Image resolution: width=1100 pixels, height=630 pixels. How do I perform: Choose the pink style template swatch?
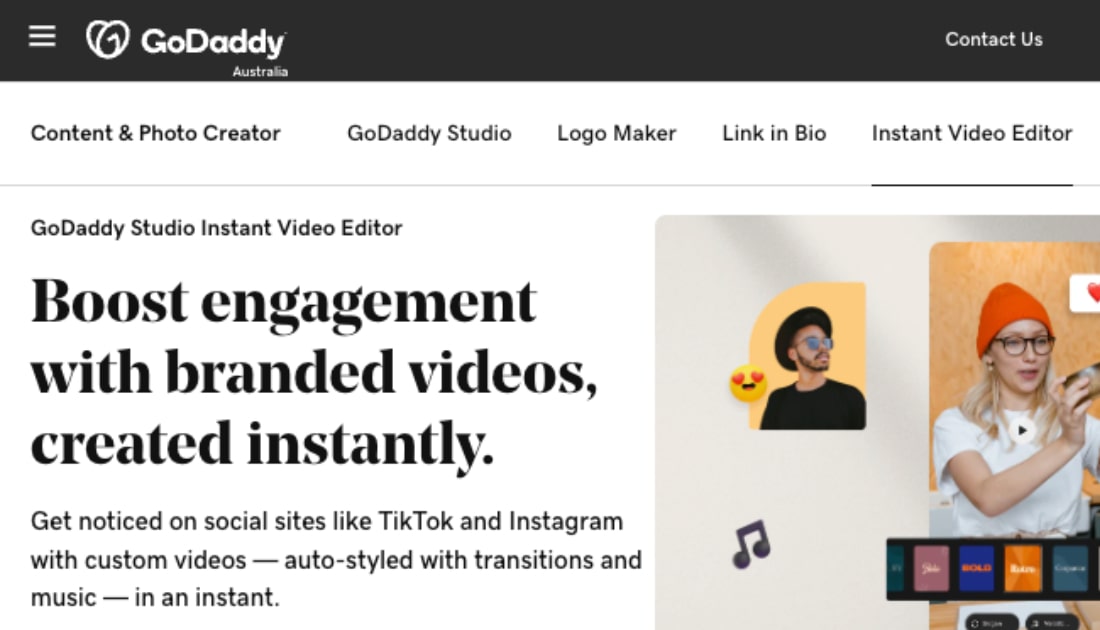coord(932,568)
